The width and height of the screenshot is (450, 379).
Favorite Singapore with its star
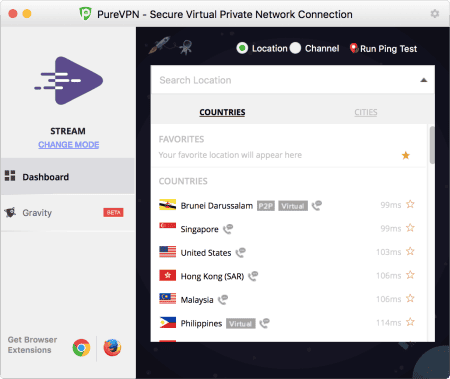[410, 228]
